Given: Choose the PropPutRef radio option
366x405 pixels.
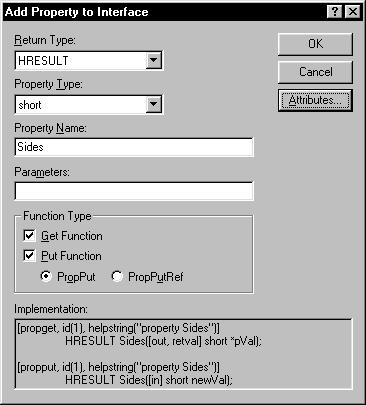Looking at the screenshot, I should click(117, 276).
